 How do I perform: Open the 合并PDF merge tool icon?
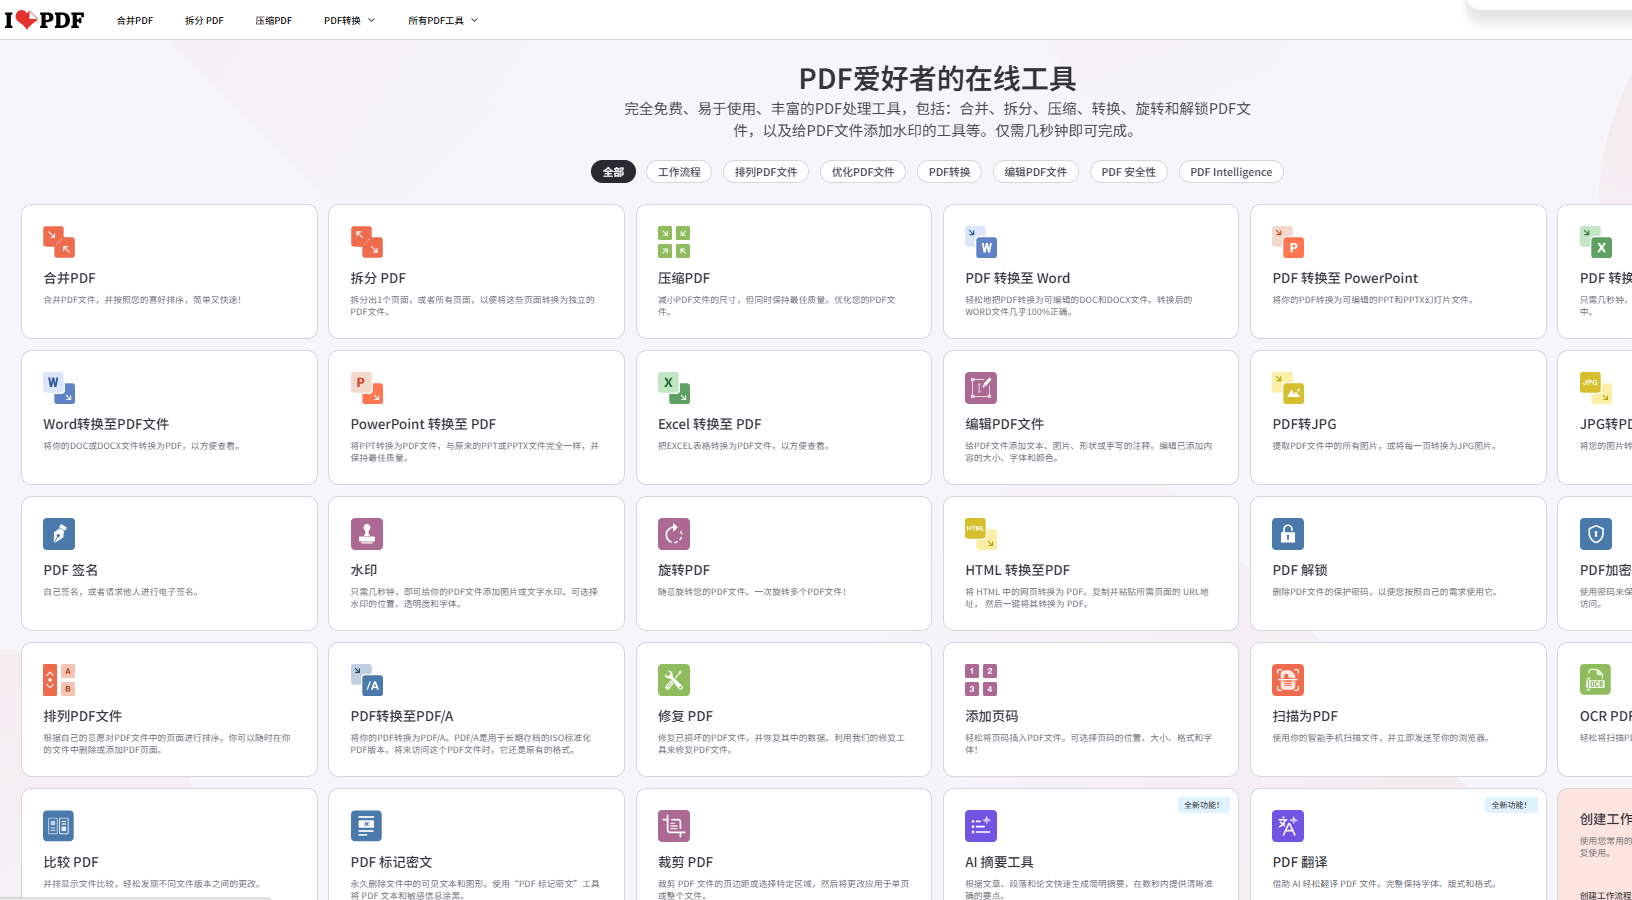coord(59,242)
